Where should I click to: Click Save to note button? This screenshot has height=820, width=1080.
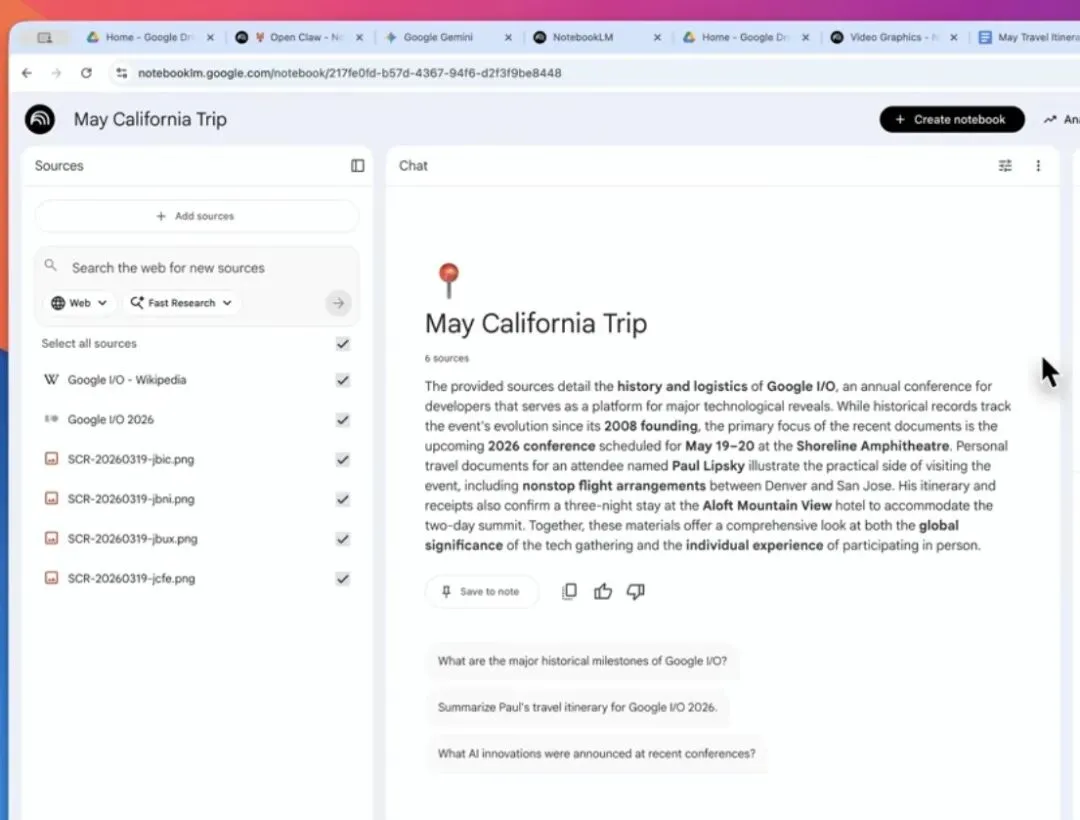pos(481,591)
